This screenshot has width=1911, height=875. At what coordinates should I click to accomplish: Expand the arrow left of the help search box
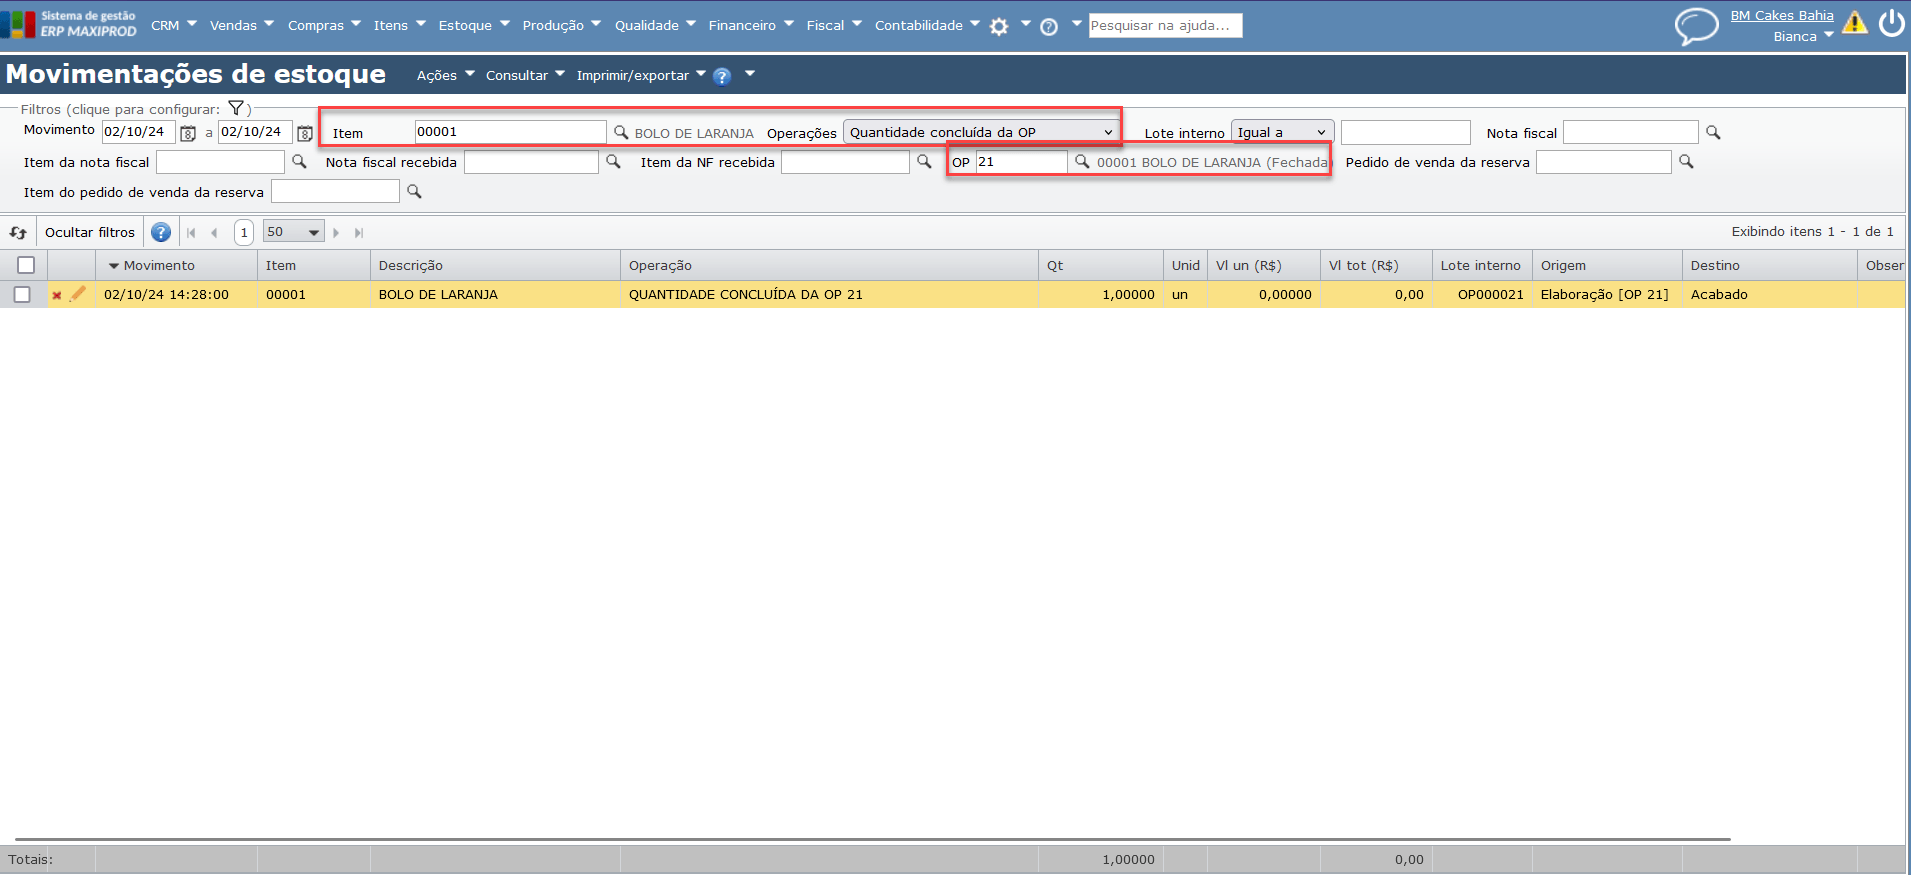point(1076,23)
